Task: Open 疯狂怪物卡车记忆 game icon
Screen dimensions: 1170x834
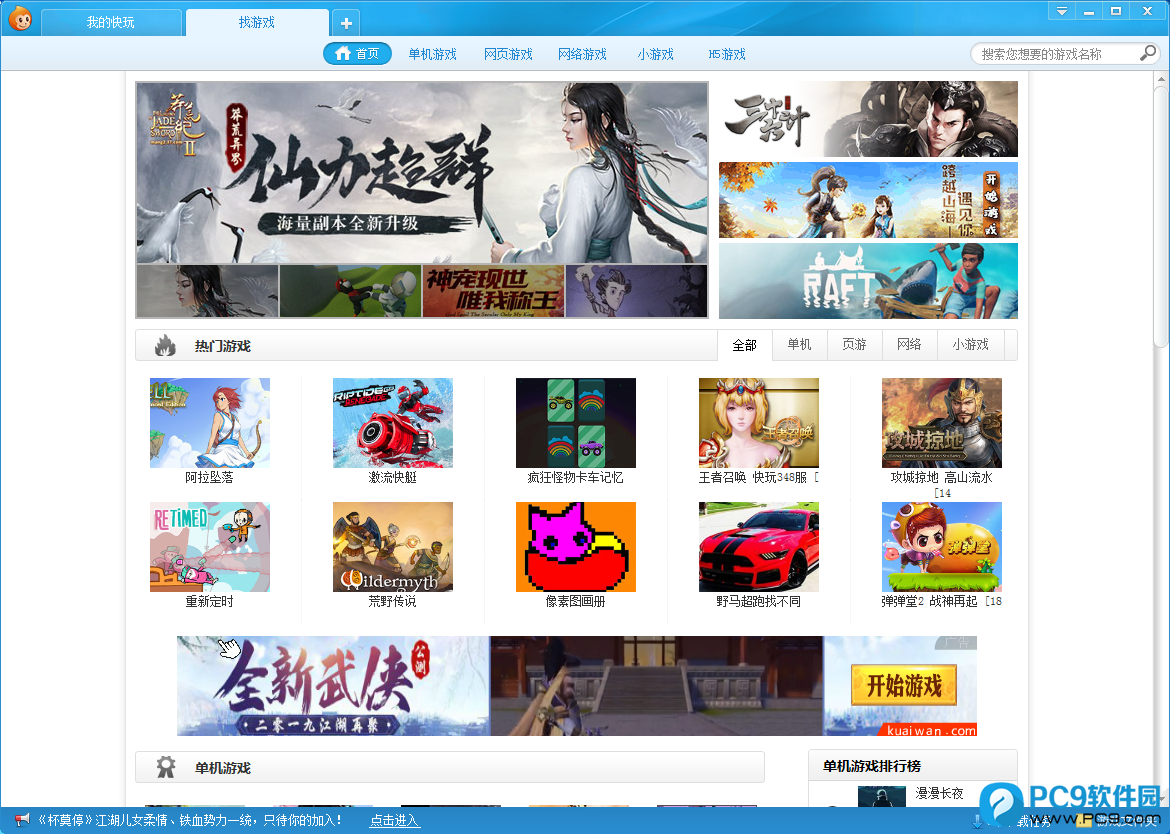Action: 575,423
